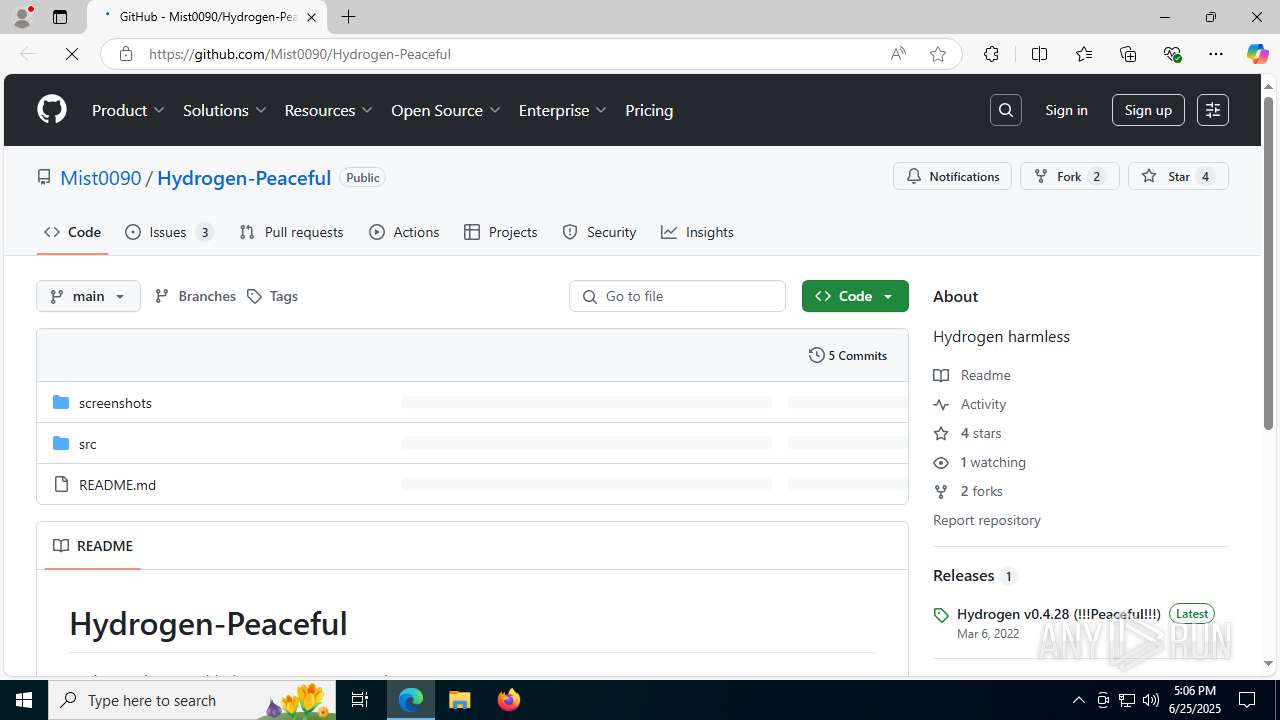Click the Hydrogen-Peaceful repository name link
The height and width of the screenshot is (720, 1280).
244,178
